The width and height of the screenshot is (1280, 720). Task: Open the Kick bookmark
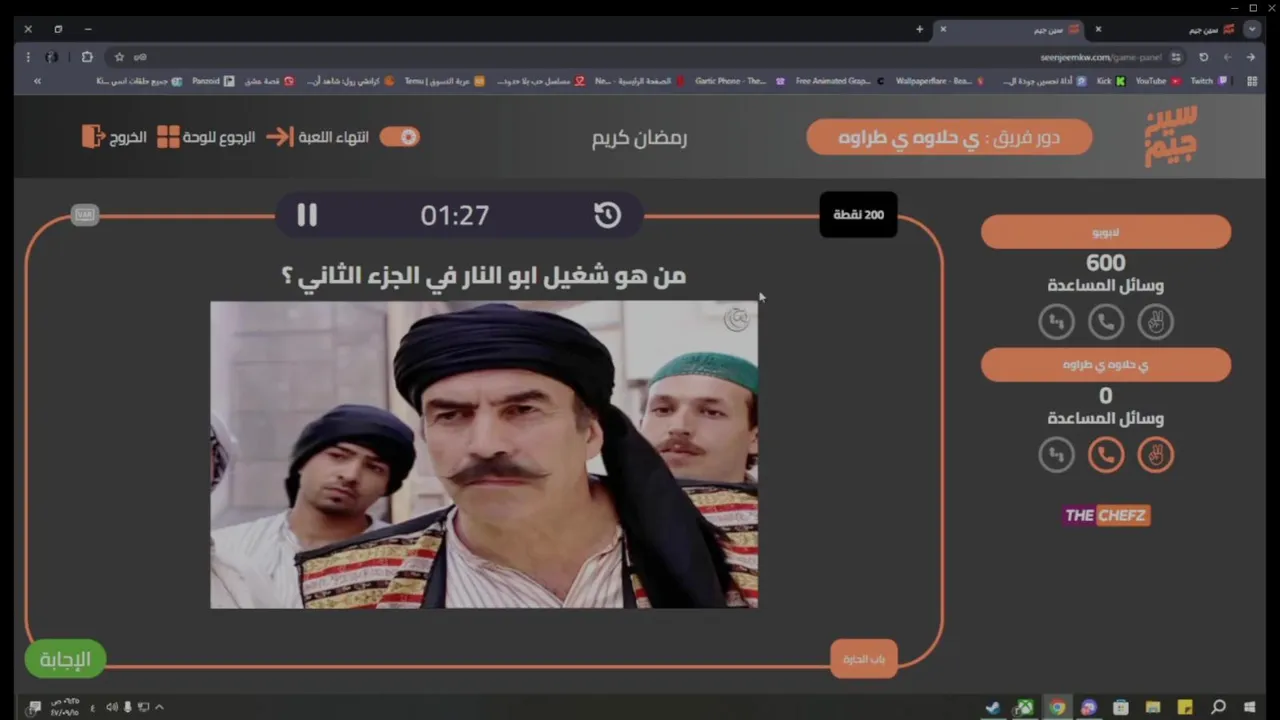[x=1111, y=81]
